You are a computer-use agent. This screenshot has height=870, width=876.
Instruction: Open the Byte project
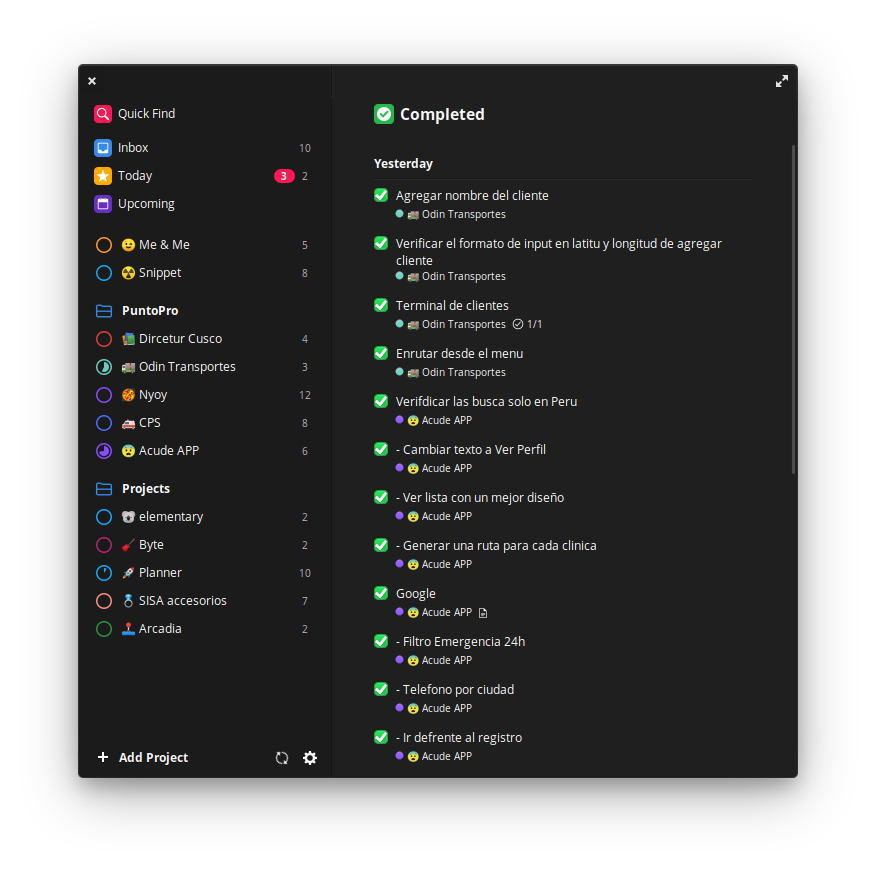(202, 545)
